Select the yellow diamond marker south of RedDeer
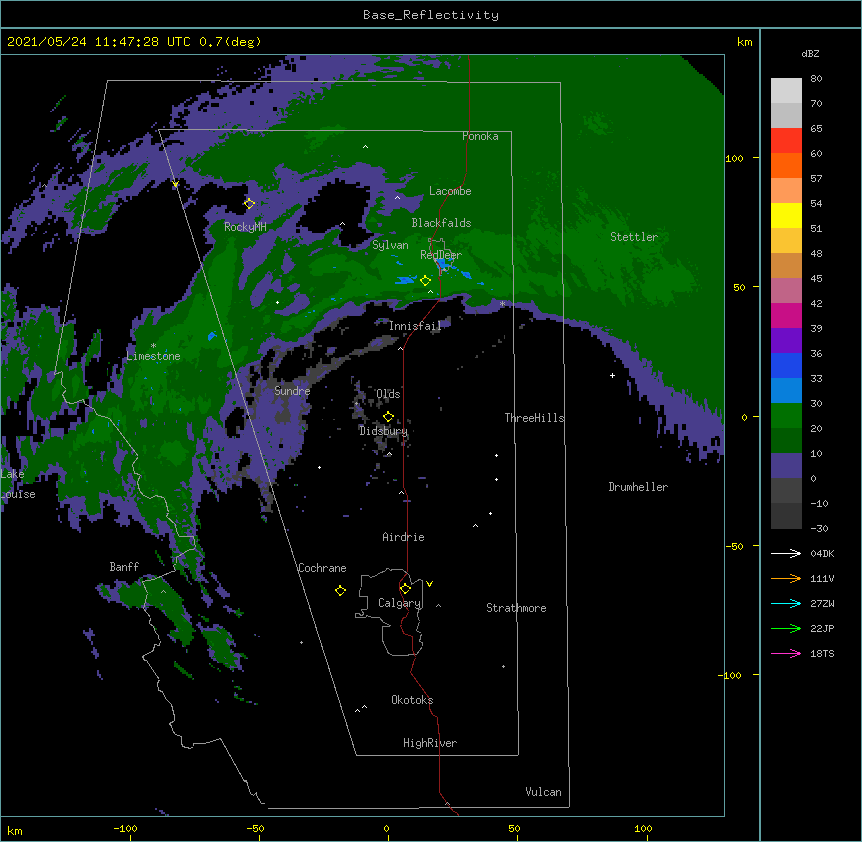The width and height of the screenshot is (862, 842). tap(425, 280)
